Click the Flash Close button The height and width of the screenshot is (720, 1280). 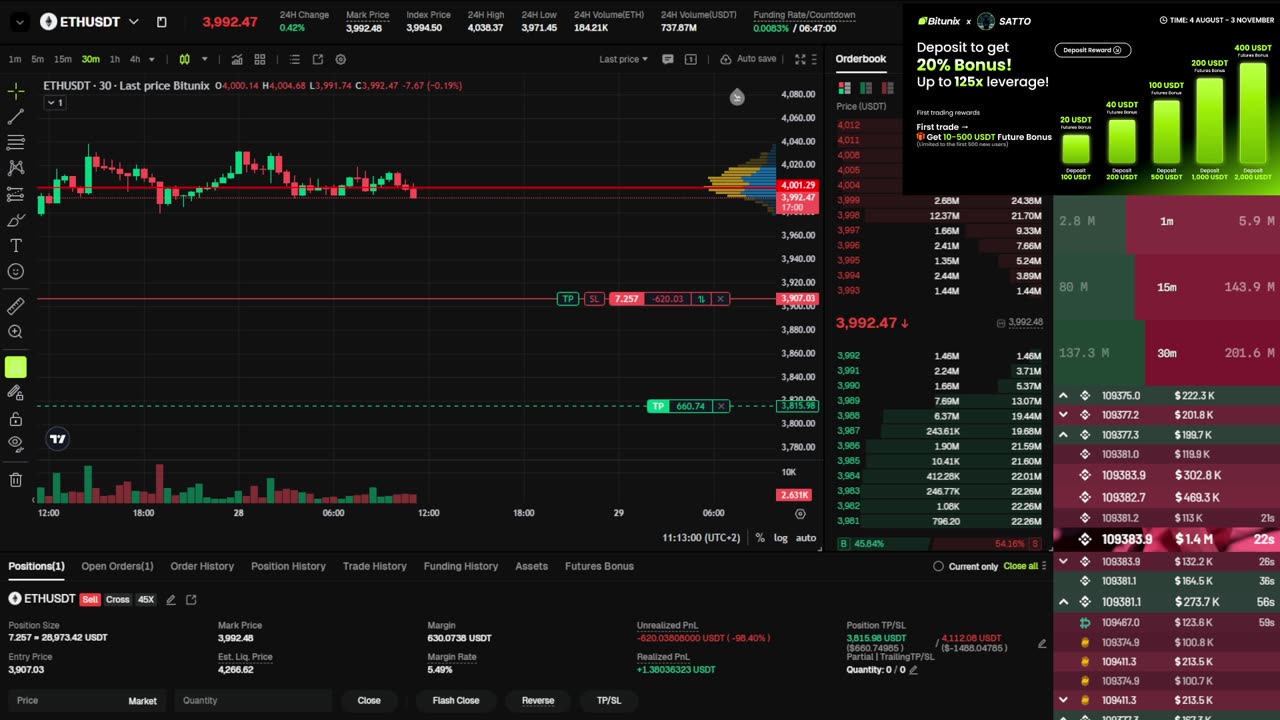[456, 700]
